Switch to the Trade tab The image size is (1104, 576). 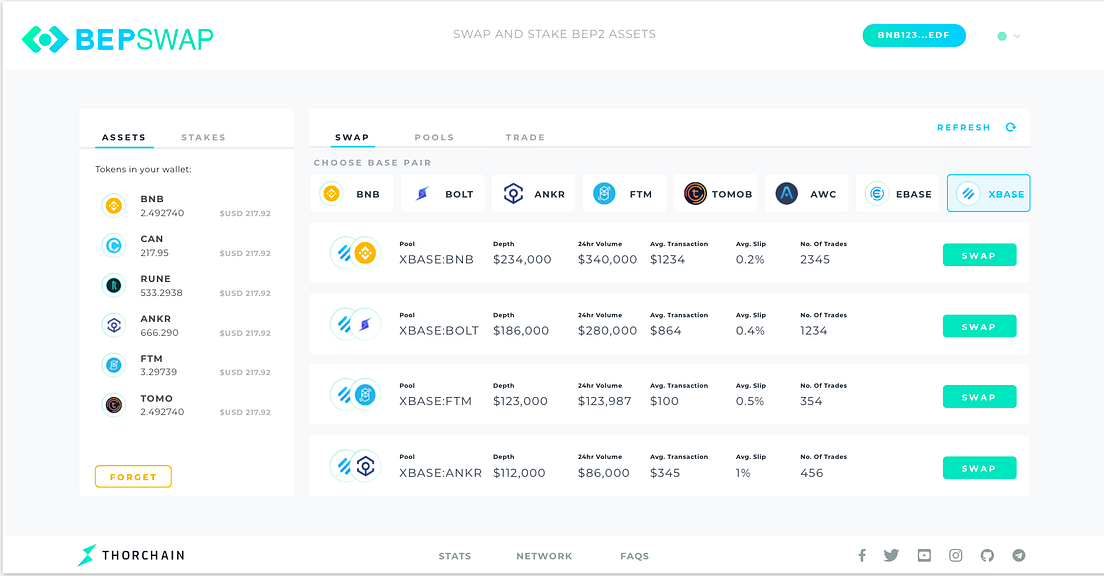pyautogui.click(x=525, y=137)
